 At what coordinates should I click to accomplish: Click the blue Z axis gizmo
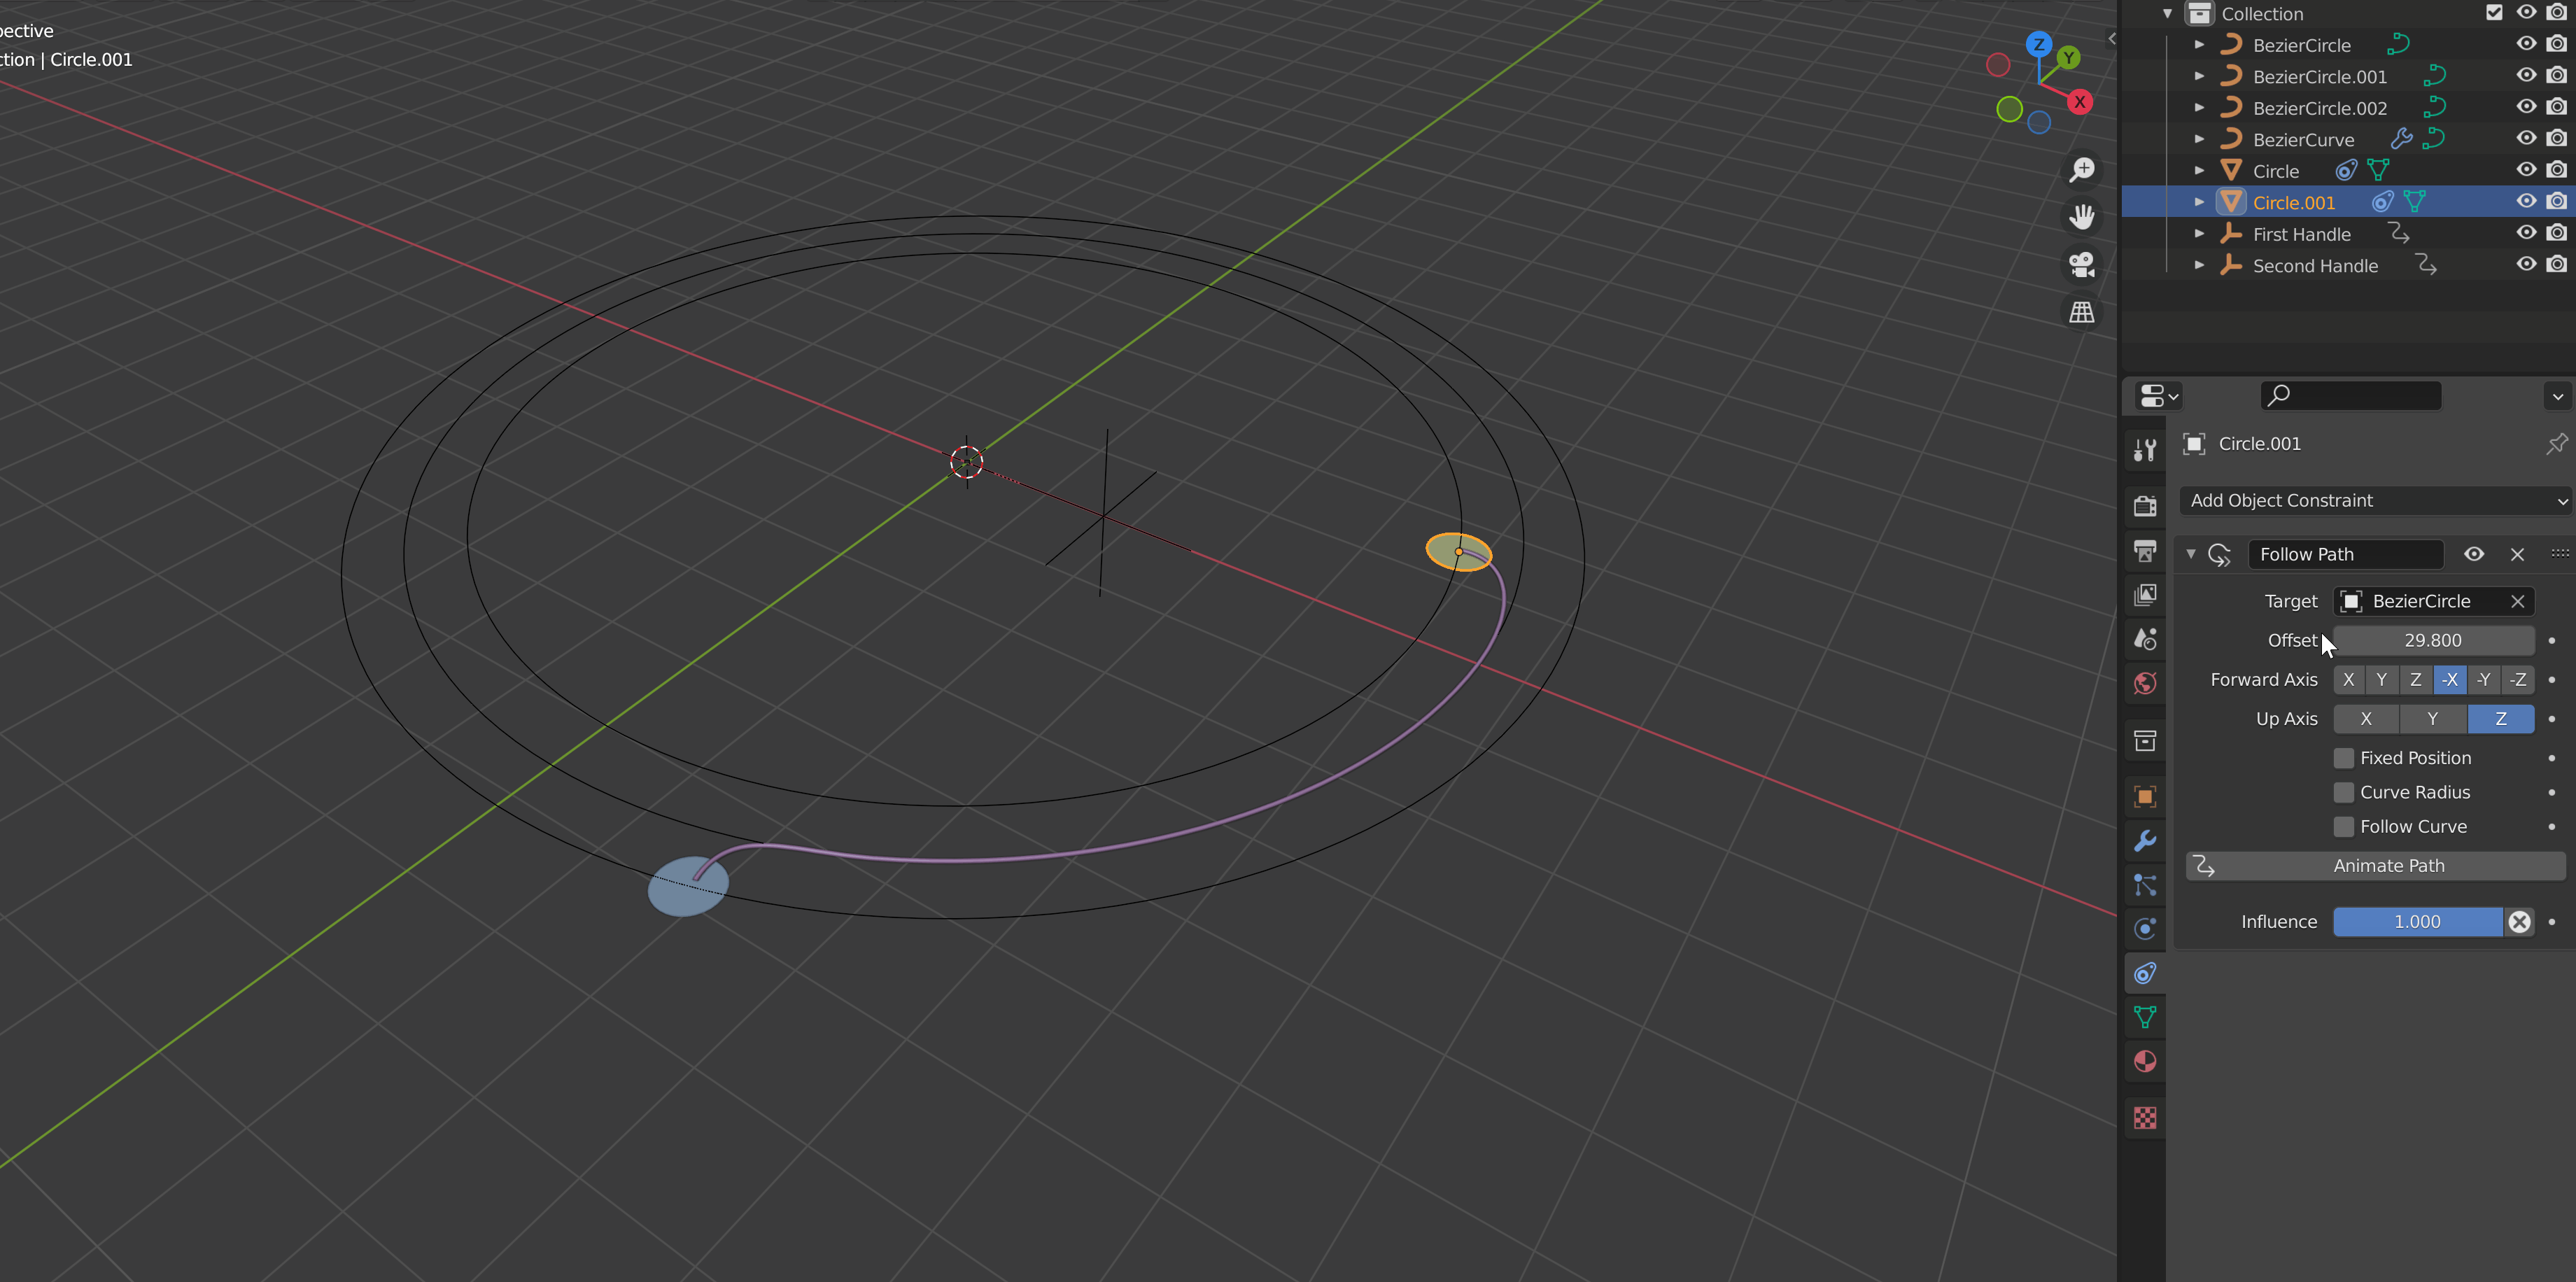click(2039, 44)
